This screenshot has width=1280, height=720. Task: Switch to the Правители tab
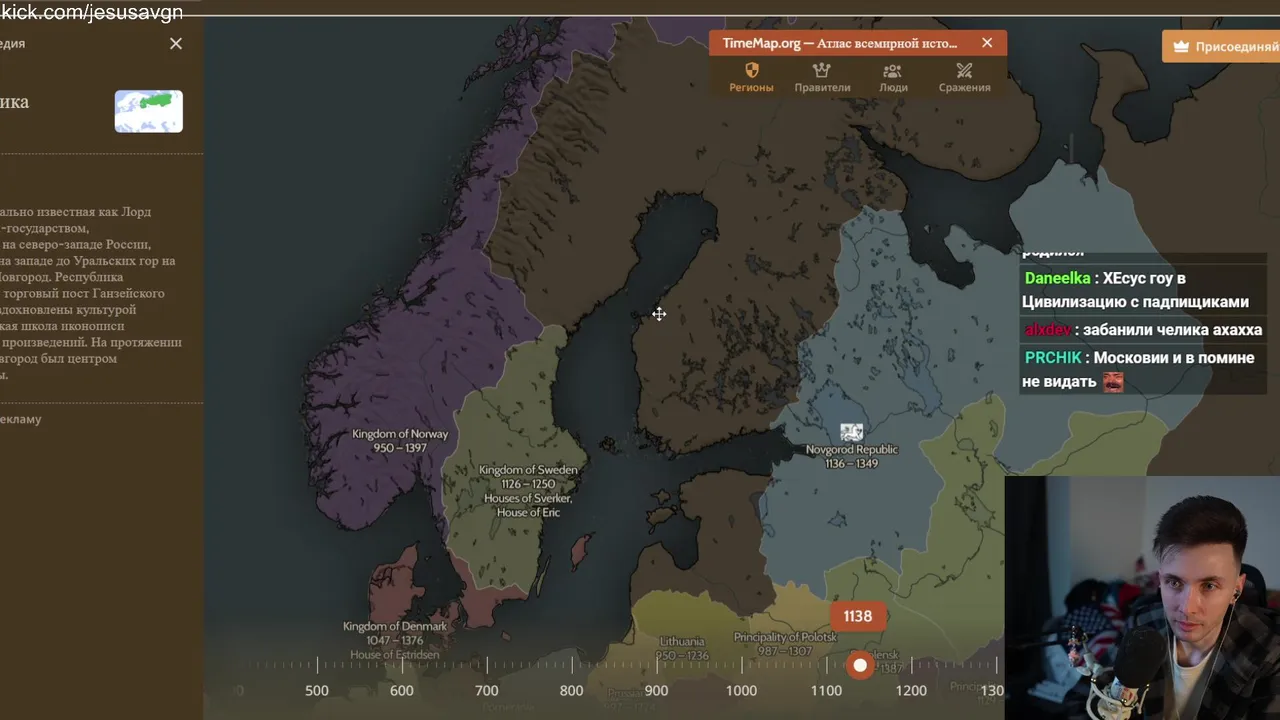click(822, 77)
